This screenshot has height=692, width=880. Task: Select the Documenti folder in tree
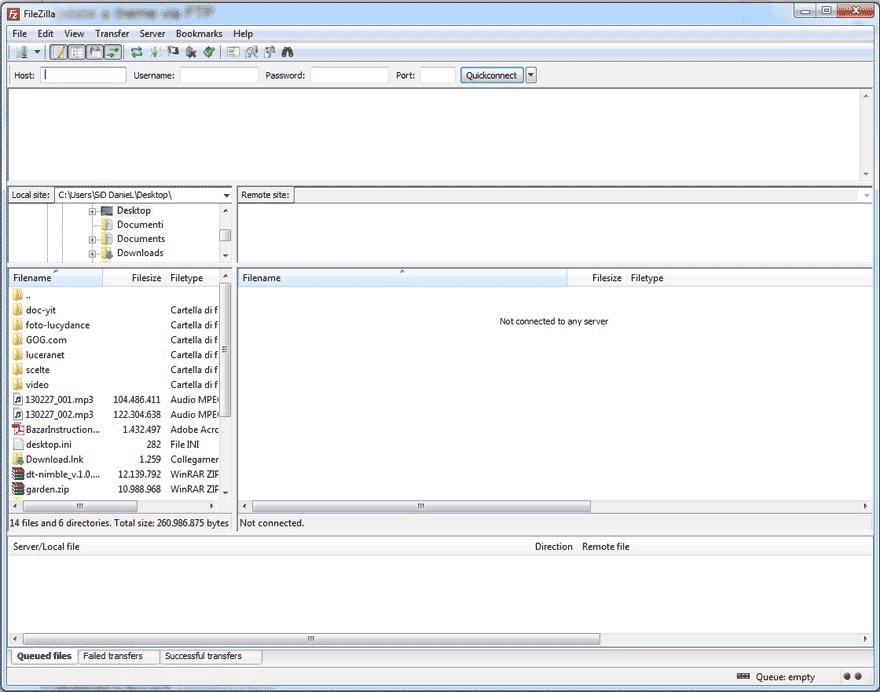click(140, 224)
